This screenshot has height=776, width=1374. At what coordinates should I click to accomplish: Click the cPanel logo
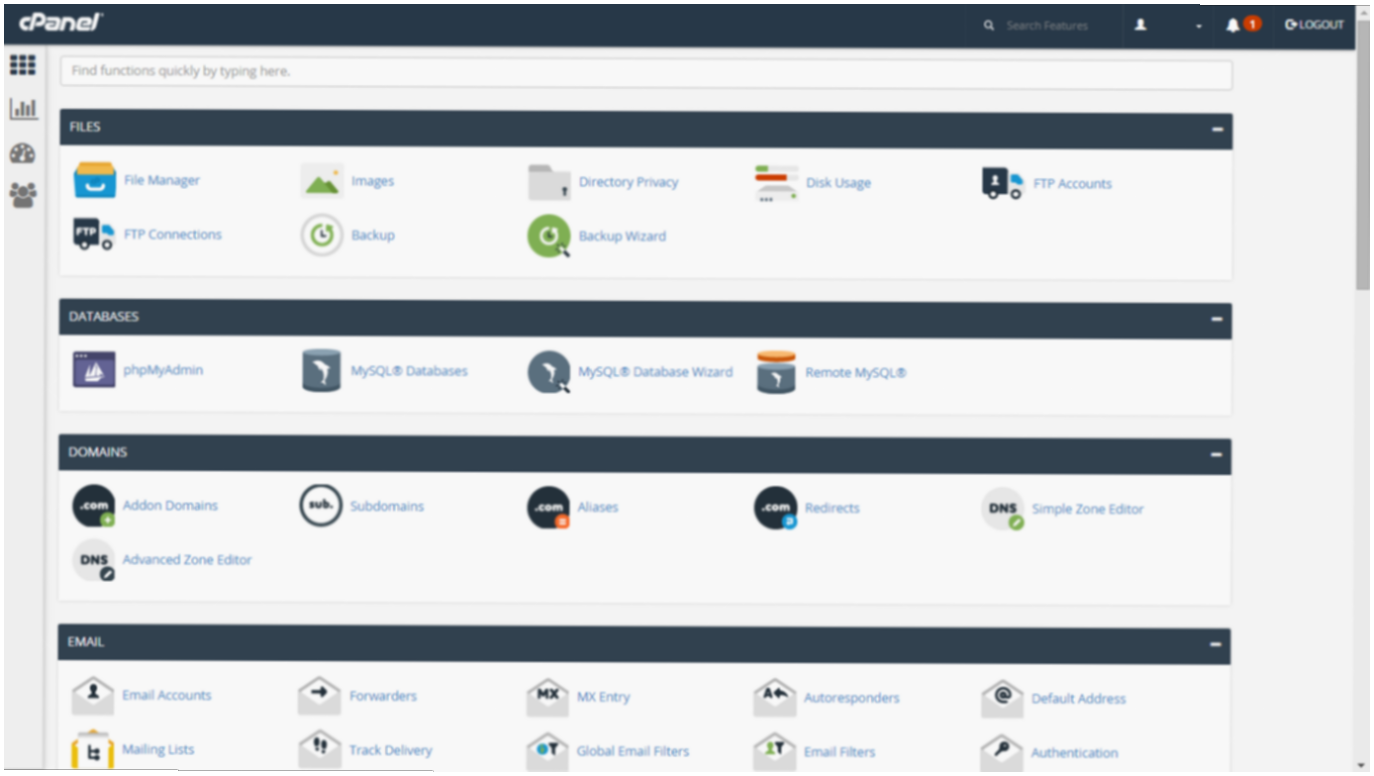click(x=61, y=23)
